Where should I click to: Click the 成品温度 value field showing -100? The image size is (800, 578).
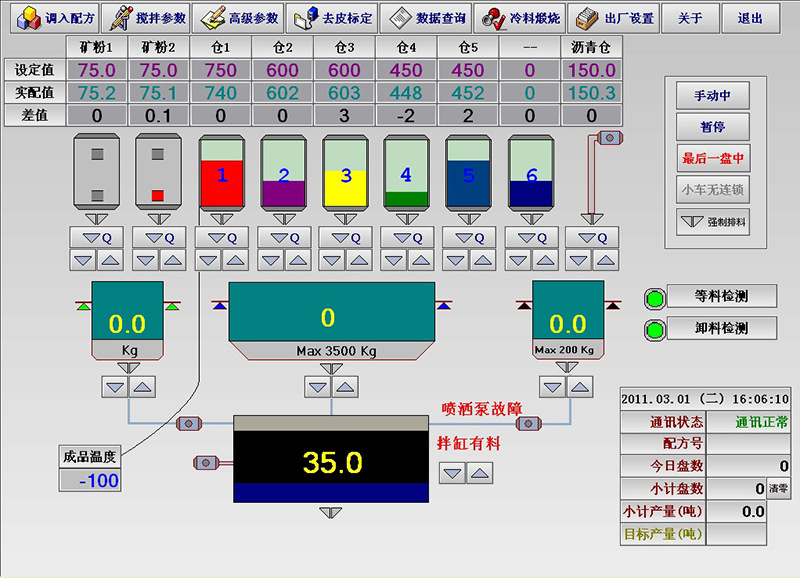tap(90, 481)
